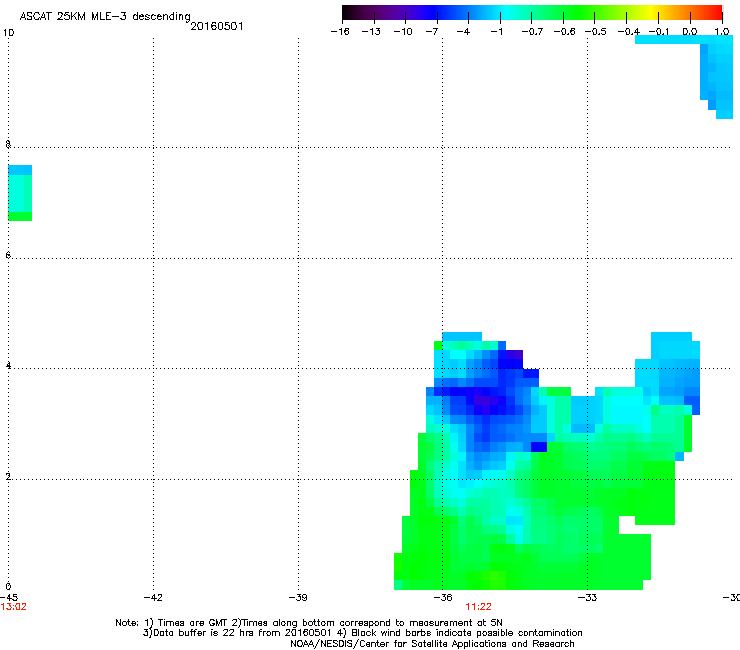Click the -0.4 colorbar label
The image size is (740, 650).
tap(629, 32)
